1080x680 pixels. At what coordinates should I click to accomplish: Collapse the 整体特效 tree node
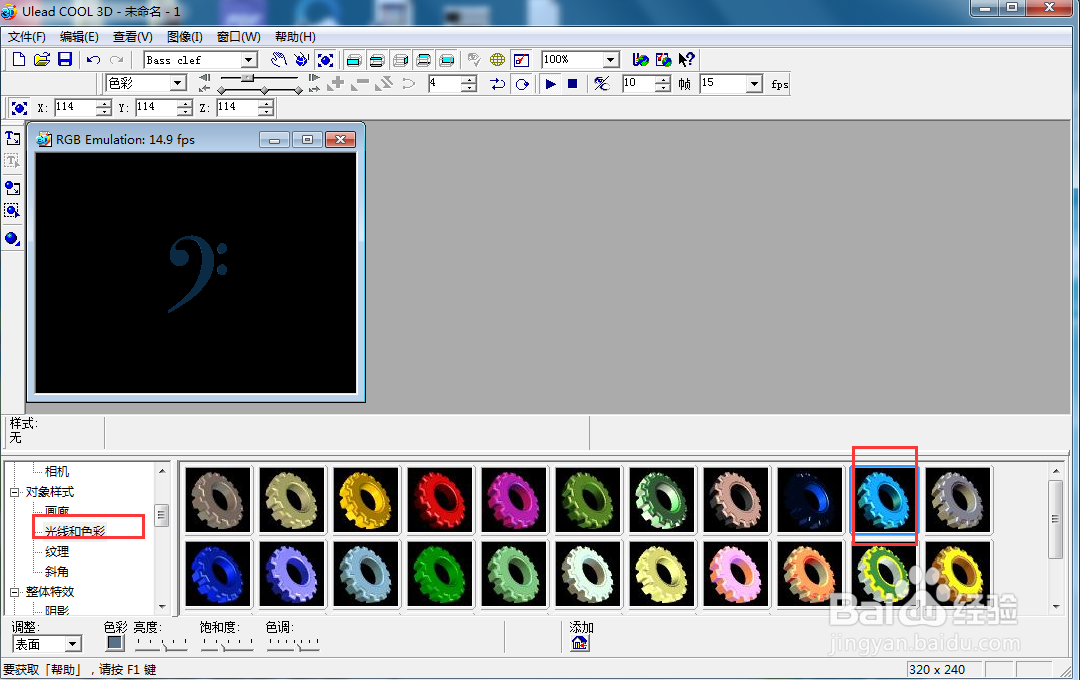pyautogui.click(x=14, y=592)
